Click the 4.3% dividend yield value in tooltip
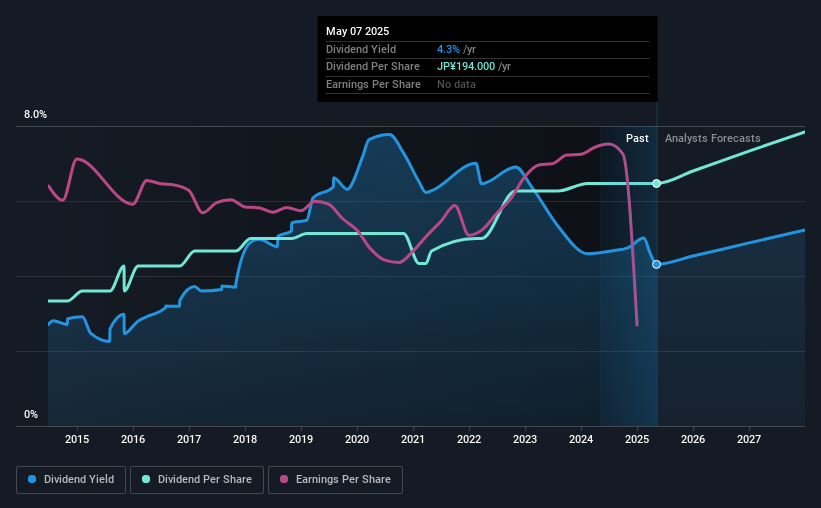The height and width of the screenshot is (508, 821). tap(448, 49)
